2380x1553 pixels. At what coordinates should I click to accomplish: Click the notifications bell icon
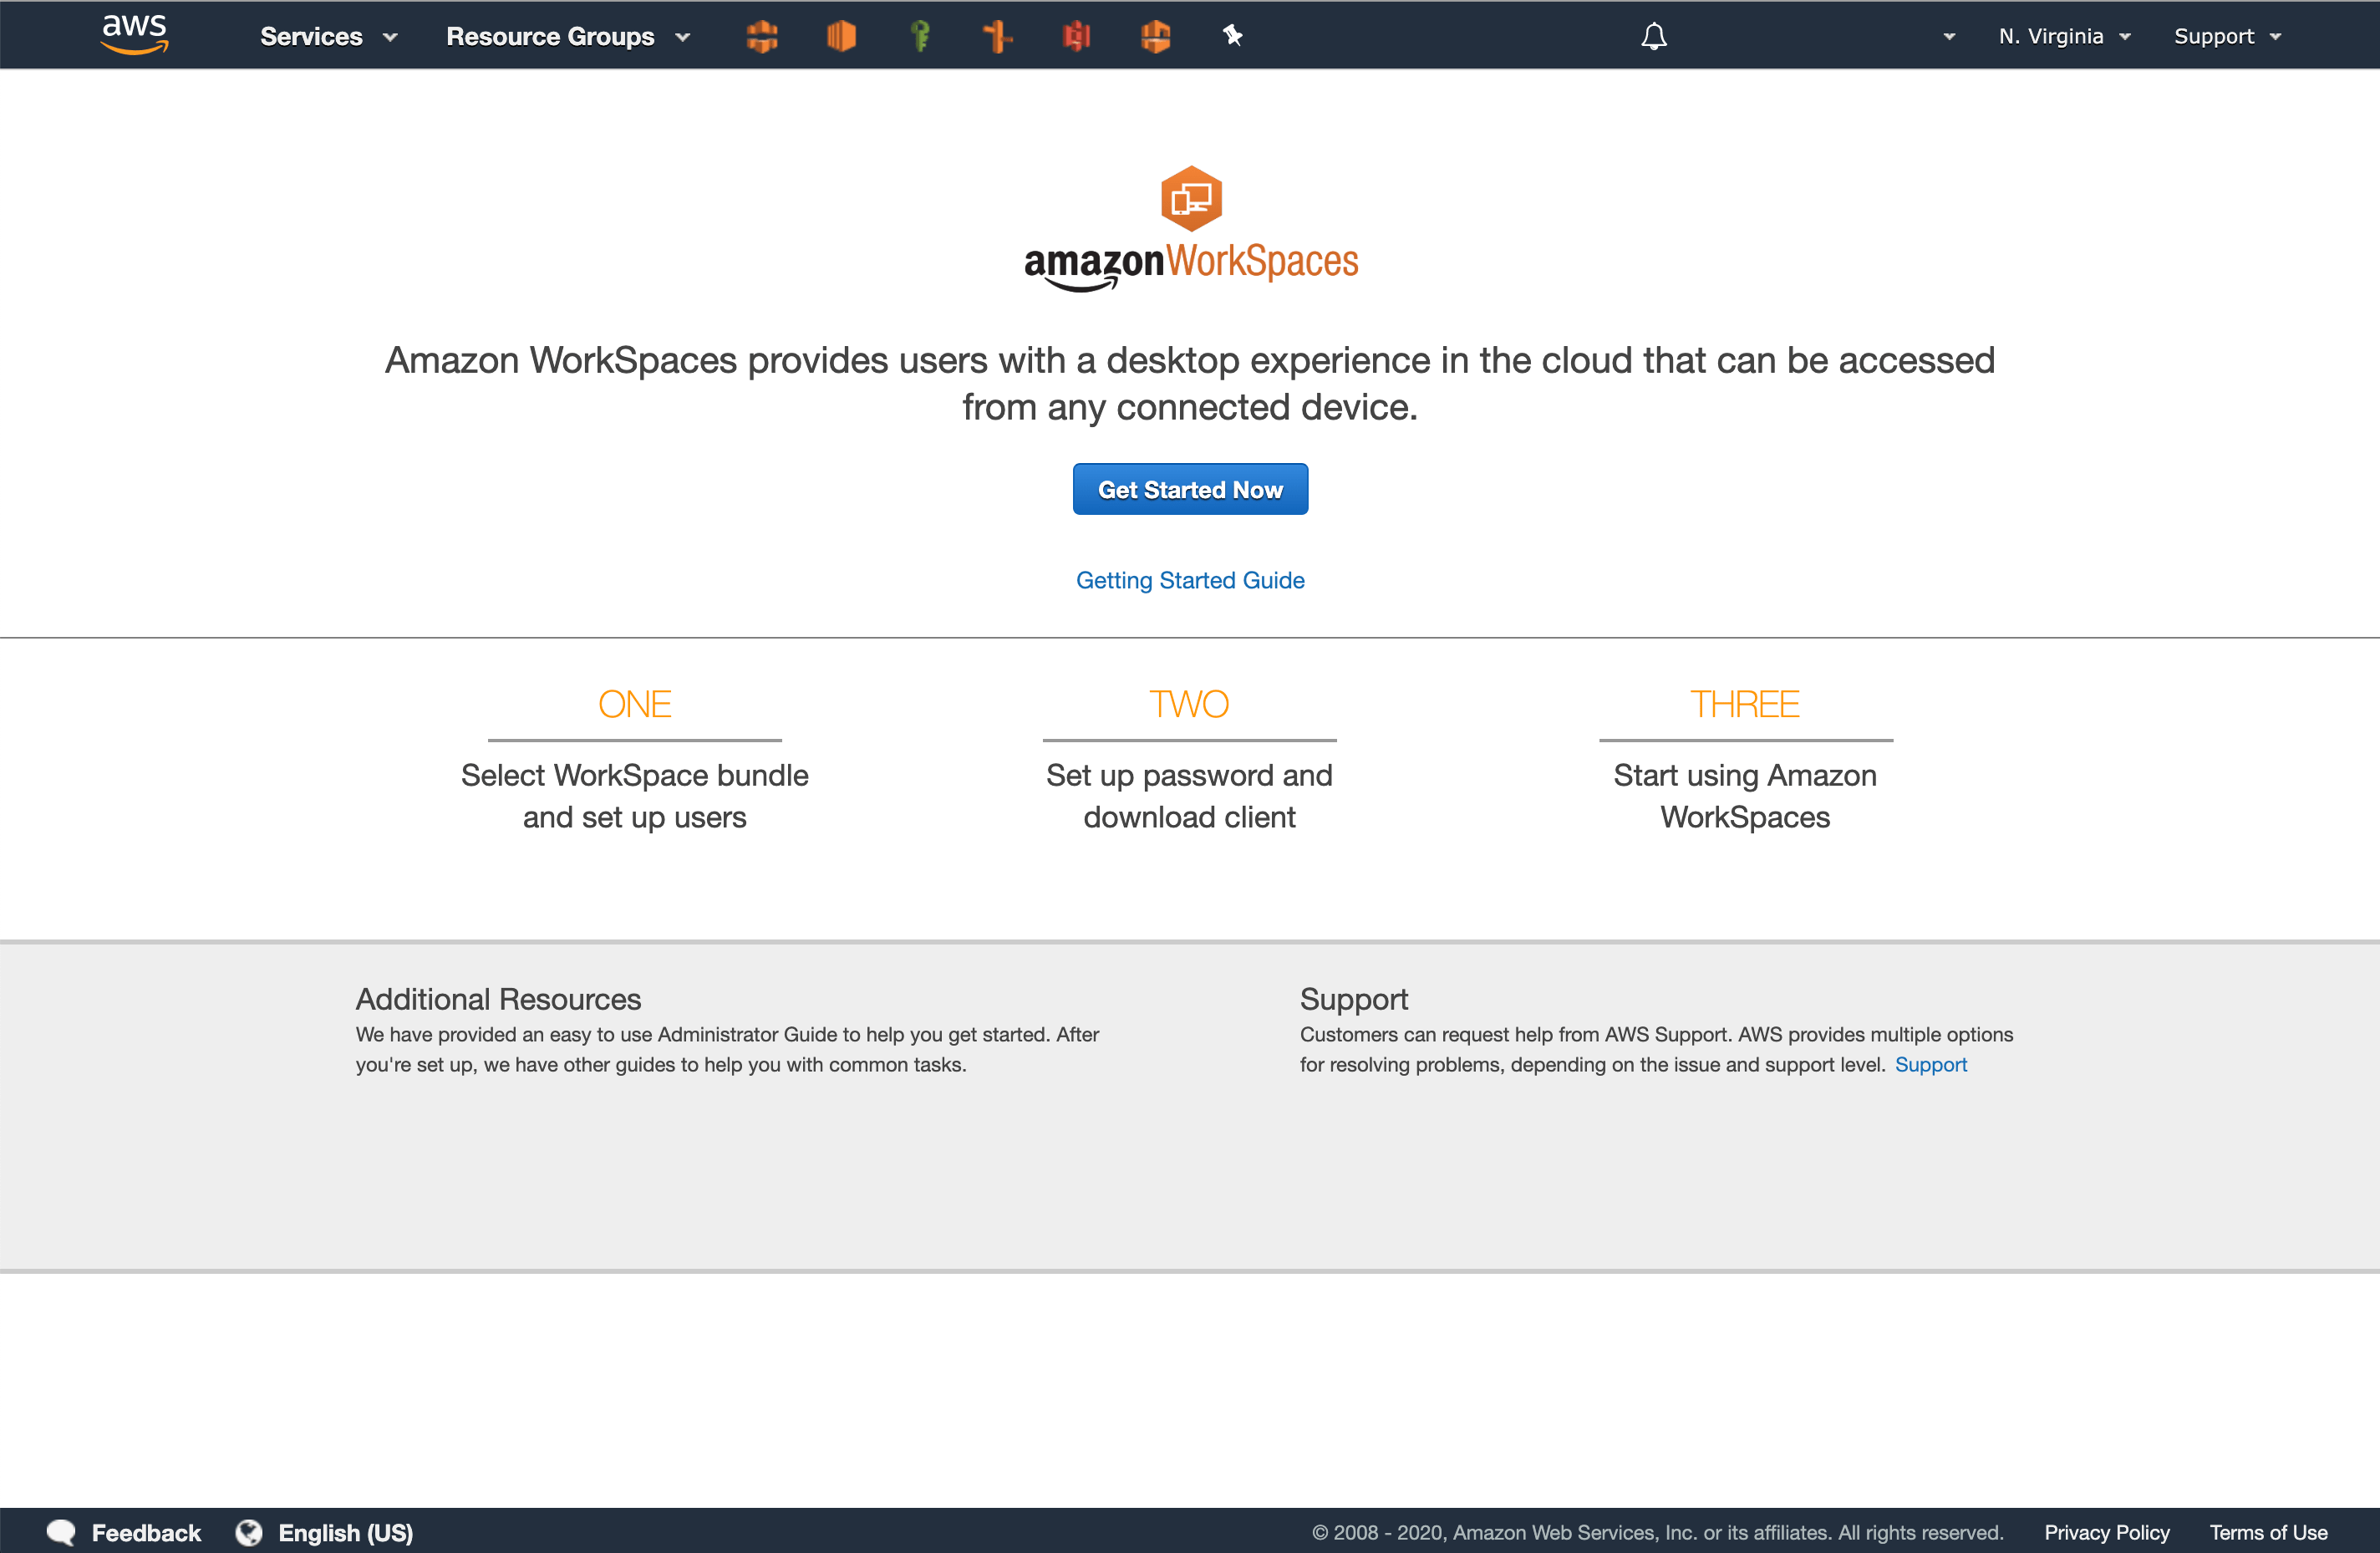[1653, 36]
